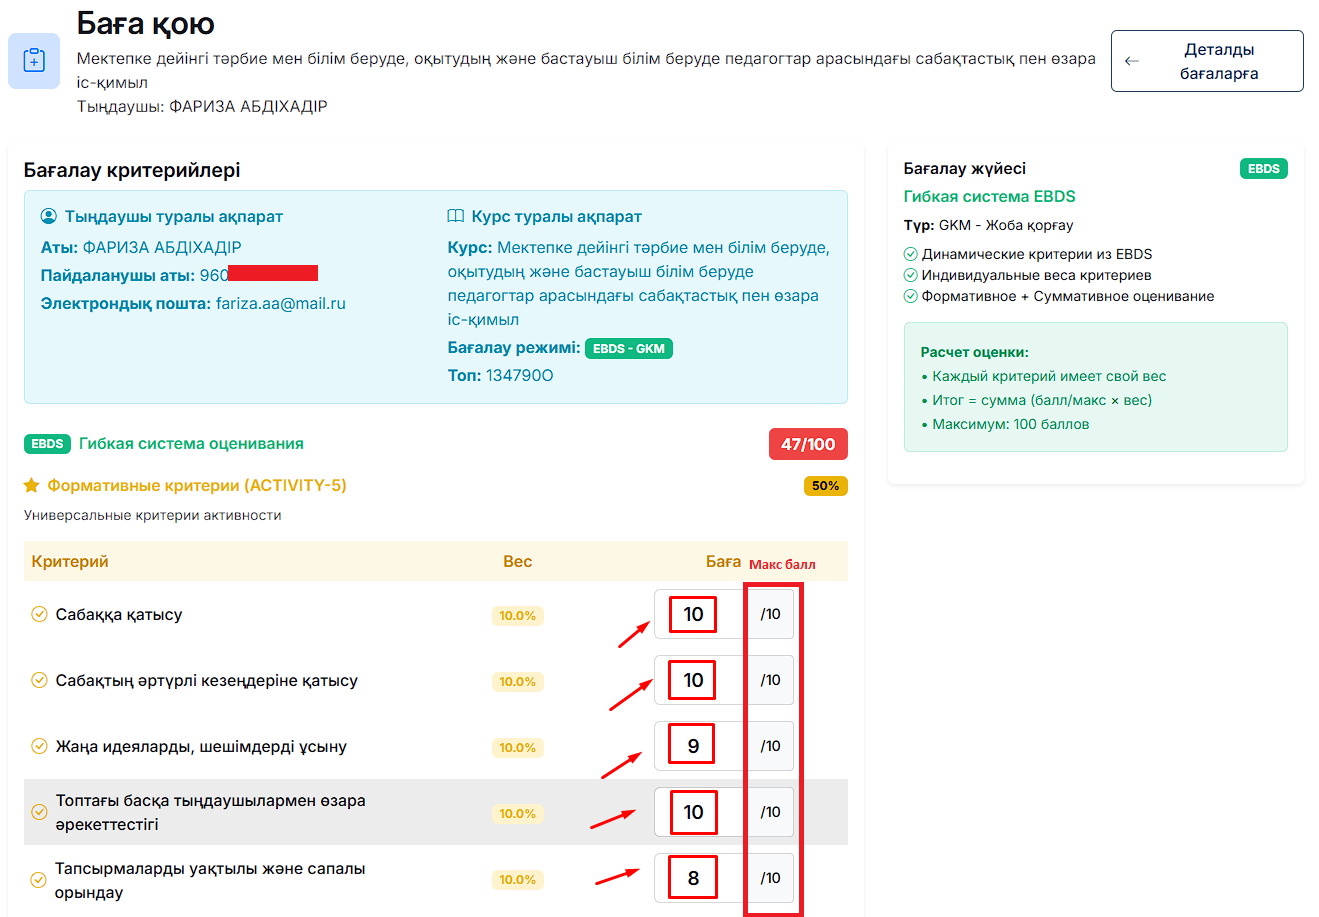Click the red 47/100 total score badge
The image size is (1319, 917).
tap(807, 444)
